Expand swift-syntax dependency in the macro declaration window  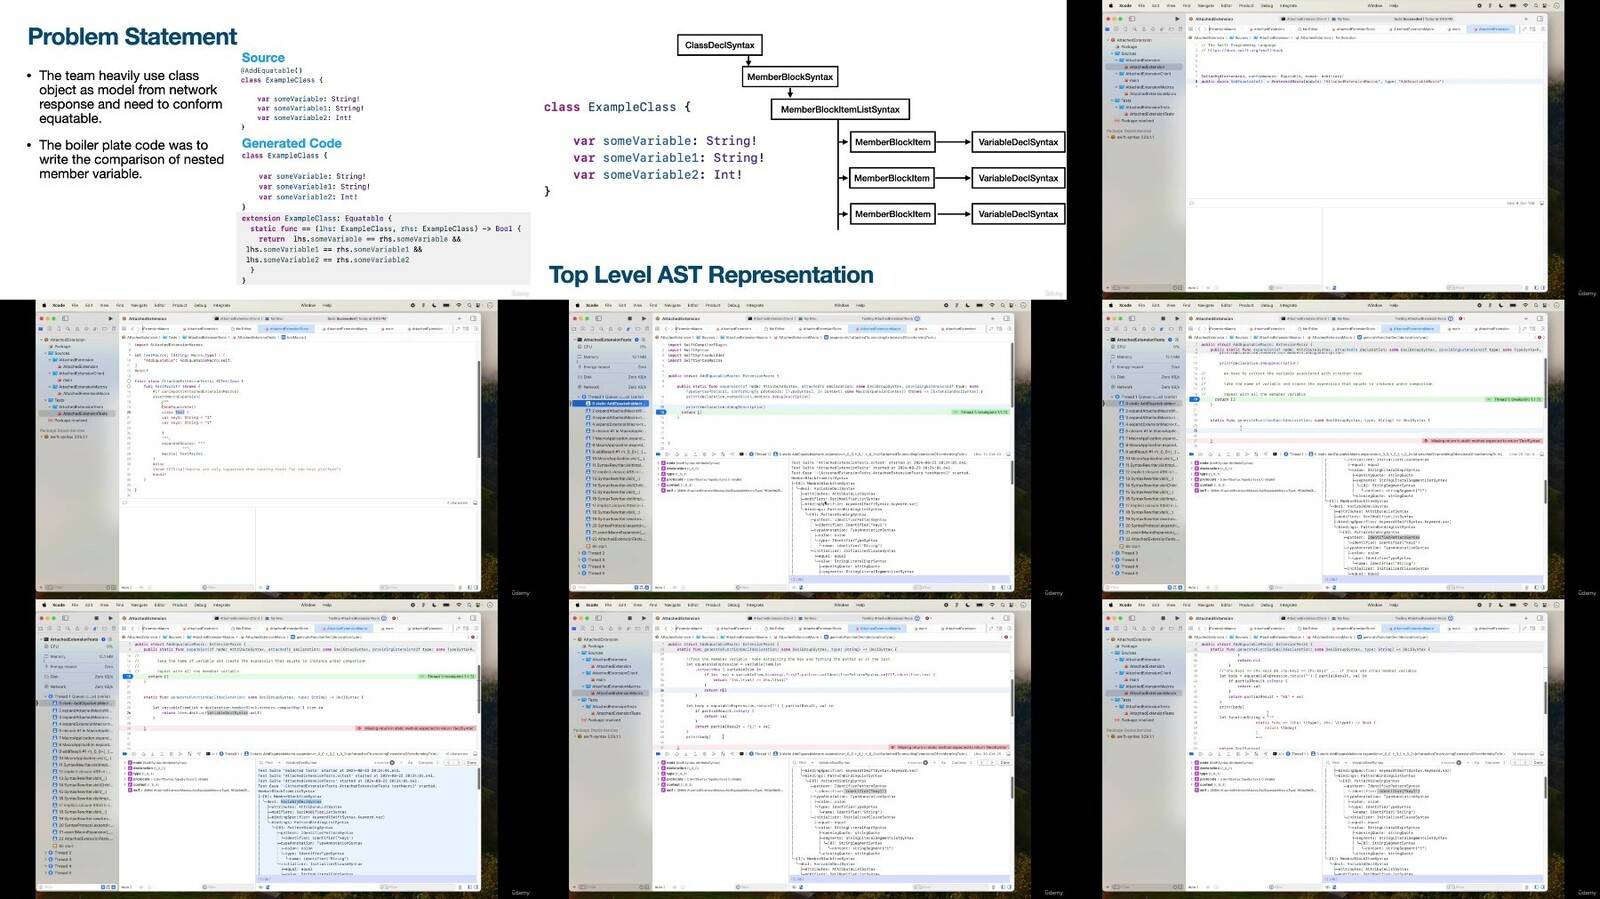pos(1108,137)
